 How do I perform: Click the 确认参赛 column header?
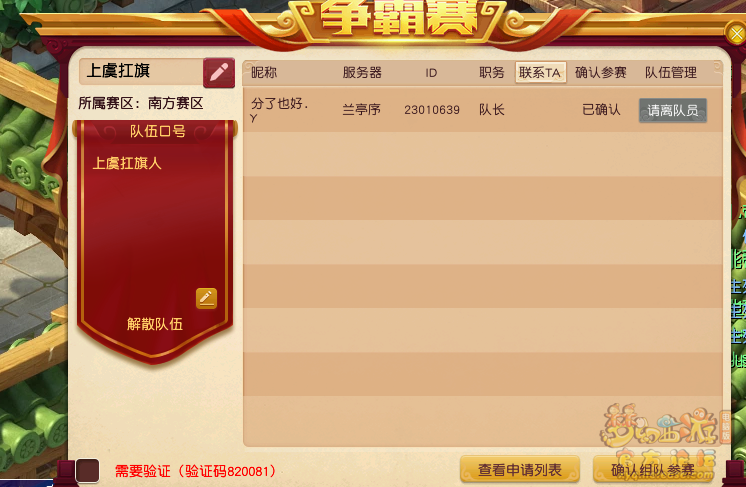(600, 72)
